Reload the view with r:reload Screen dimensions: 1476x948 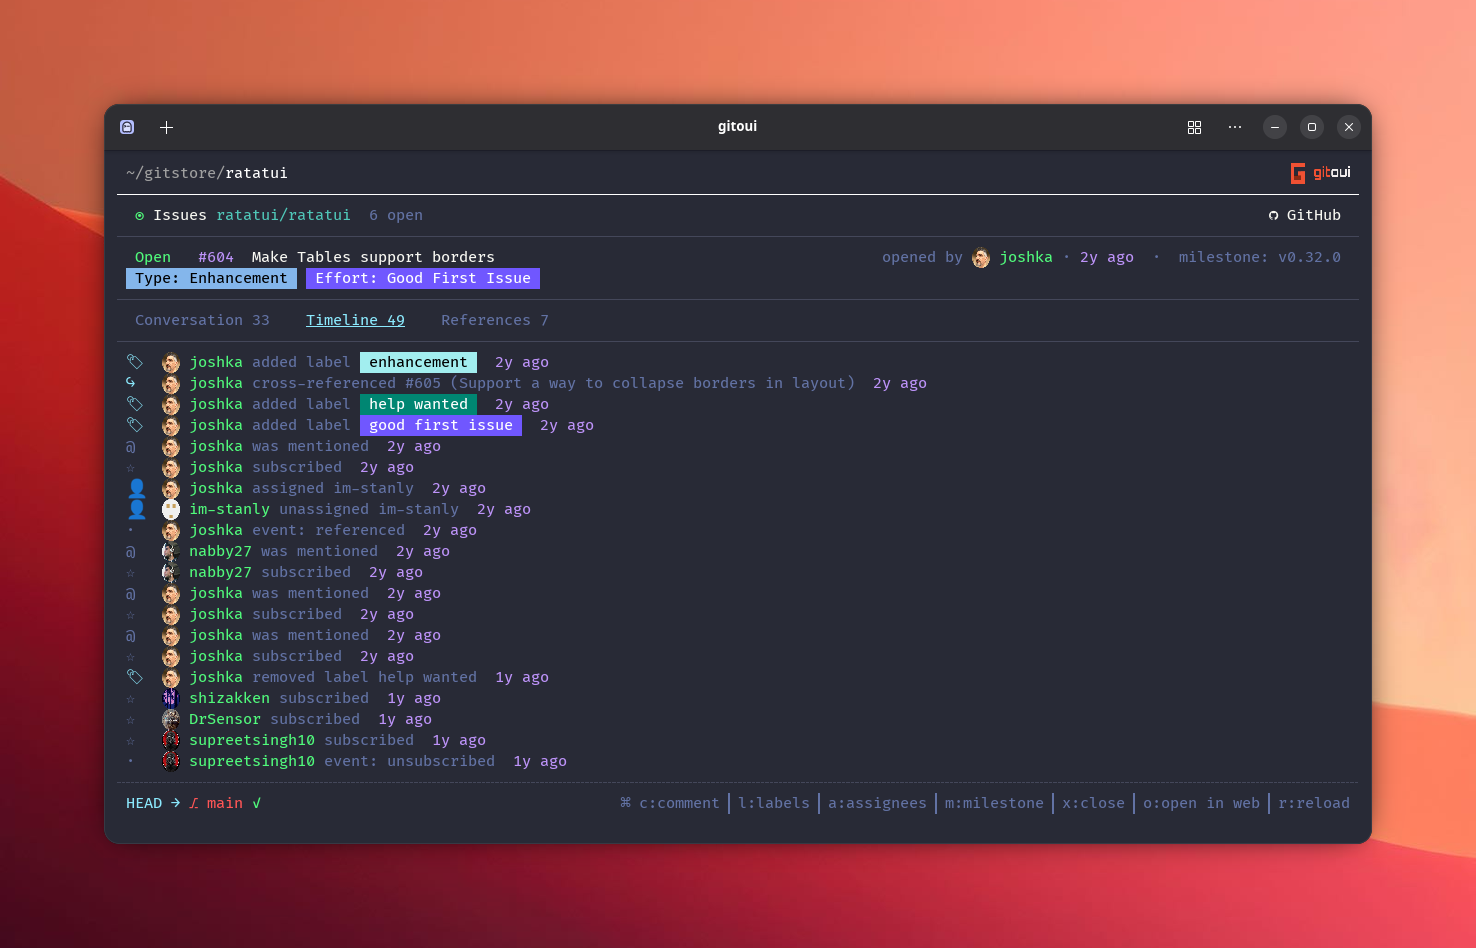1314,803
